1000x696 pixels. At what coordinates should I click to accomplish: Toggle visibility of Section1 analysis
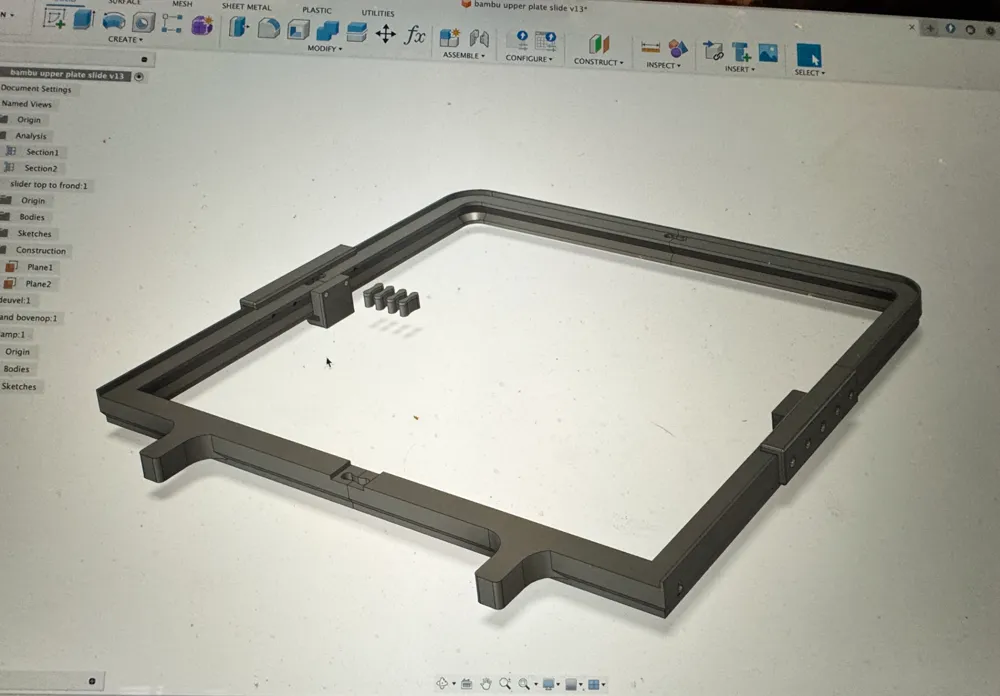coord(11,152)
